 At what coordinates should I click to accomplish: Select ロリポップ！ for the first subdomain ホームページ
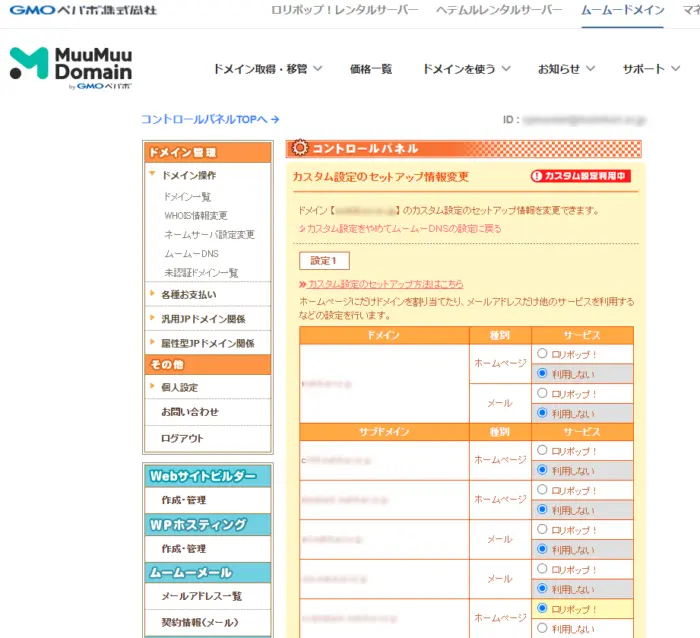coord(543,450)
